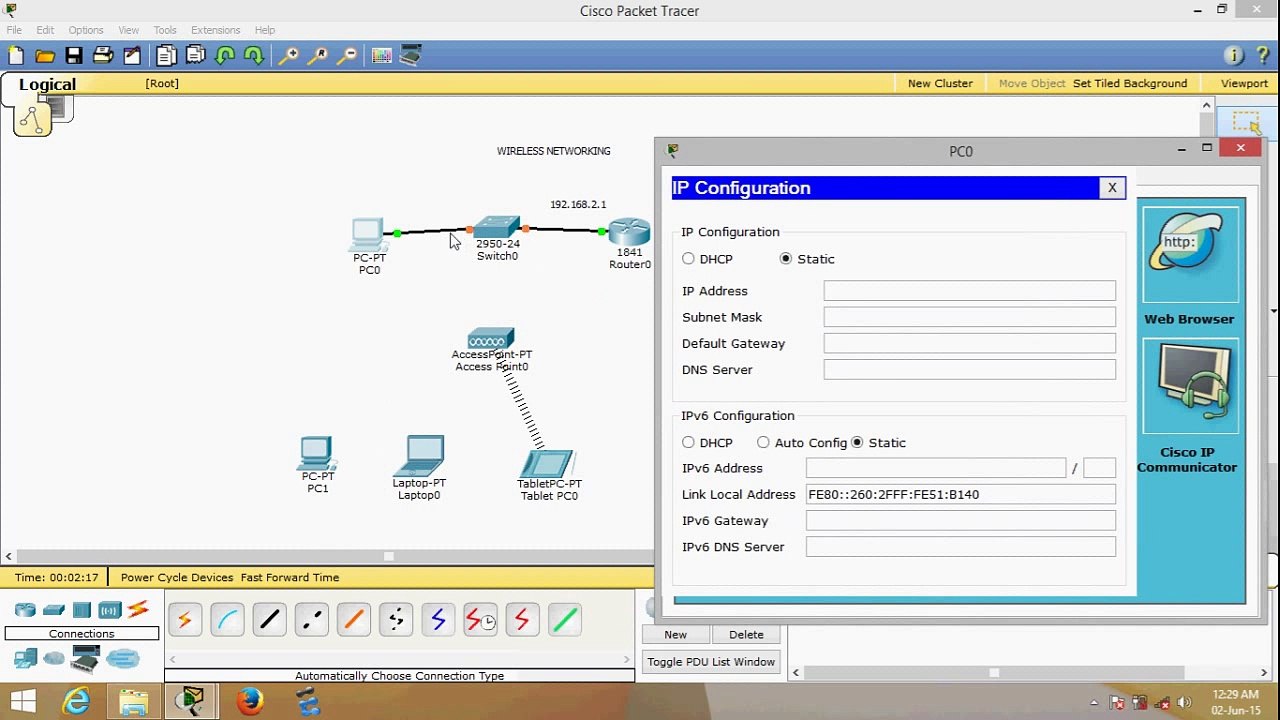Choose the red Serial DTE cable
1280x720 pixels.
pos(522,621)
